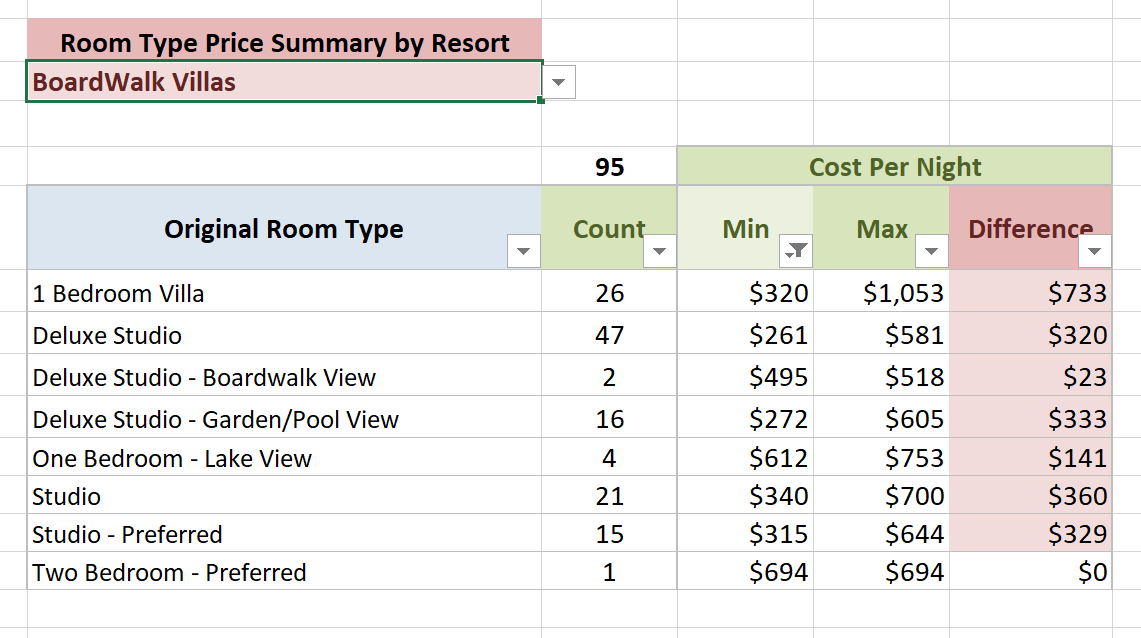The width and height of the screenshot is (1141, 638).
Task: Select Deluxe Studio - Garden/Pool View cell
Action: click(215, 420)
